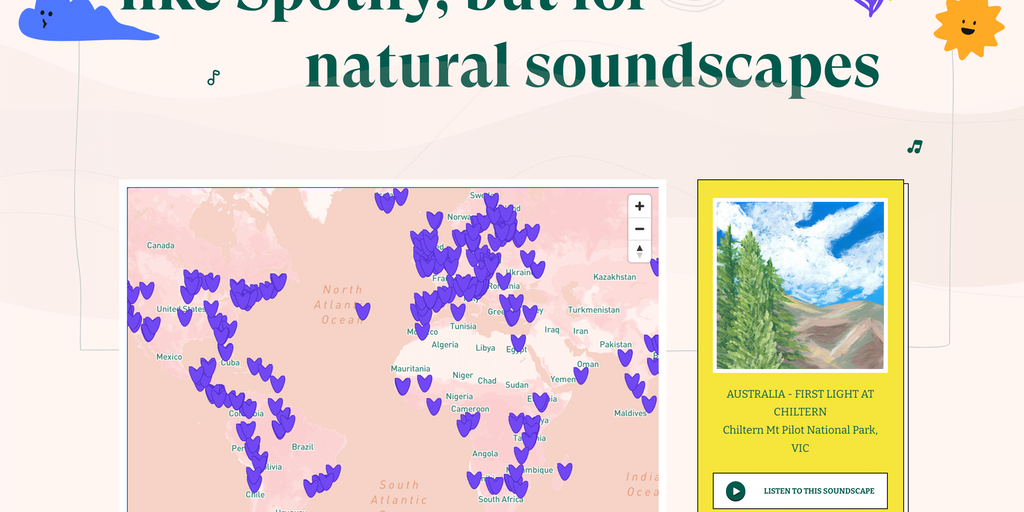This screenshot has height=512, width=1024.
Task: Select the marker over the Egypt label
Action: click(518, 343)
